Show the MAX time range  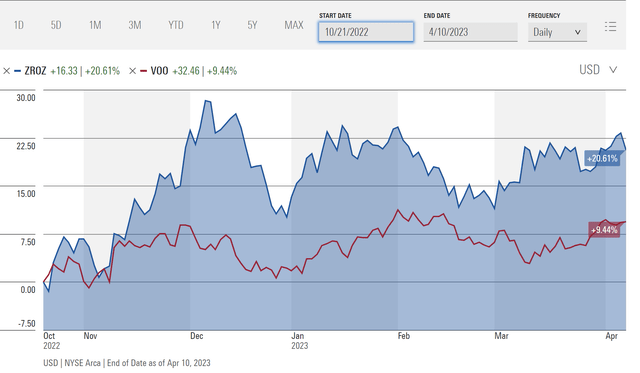(294, 25)
